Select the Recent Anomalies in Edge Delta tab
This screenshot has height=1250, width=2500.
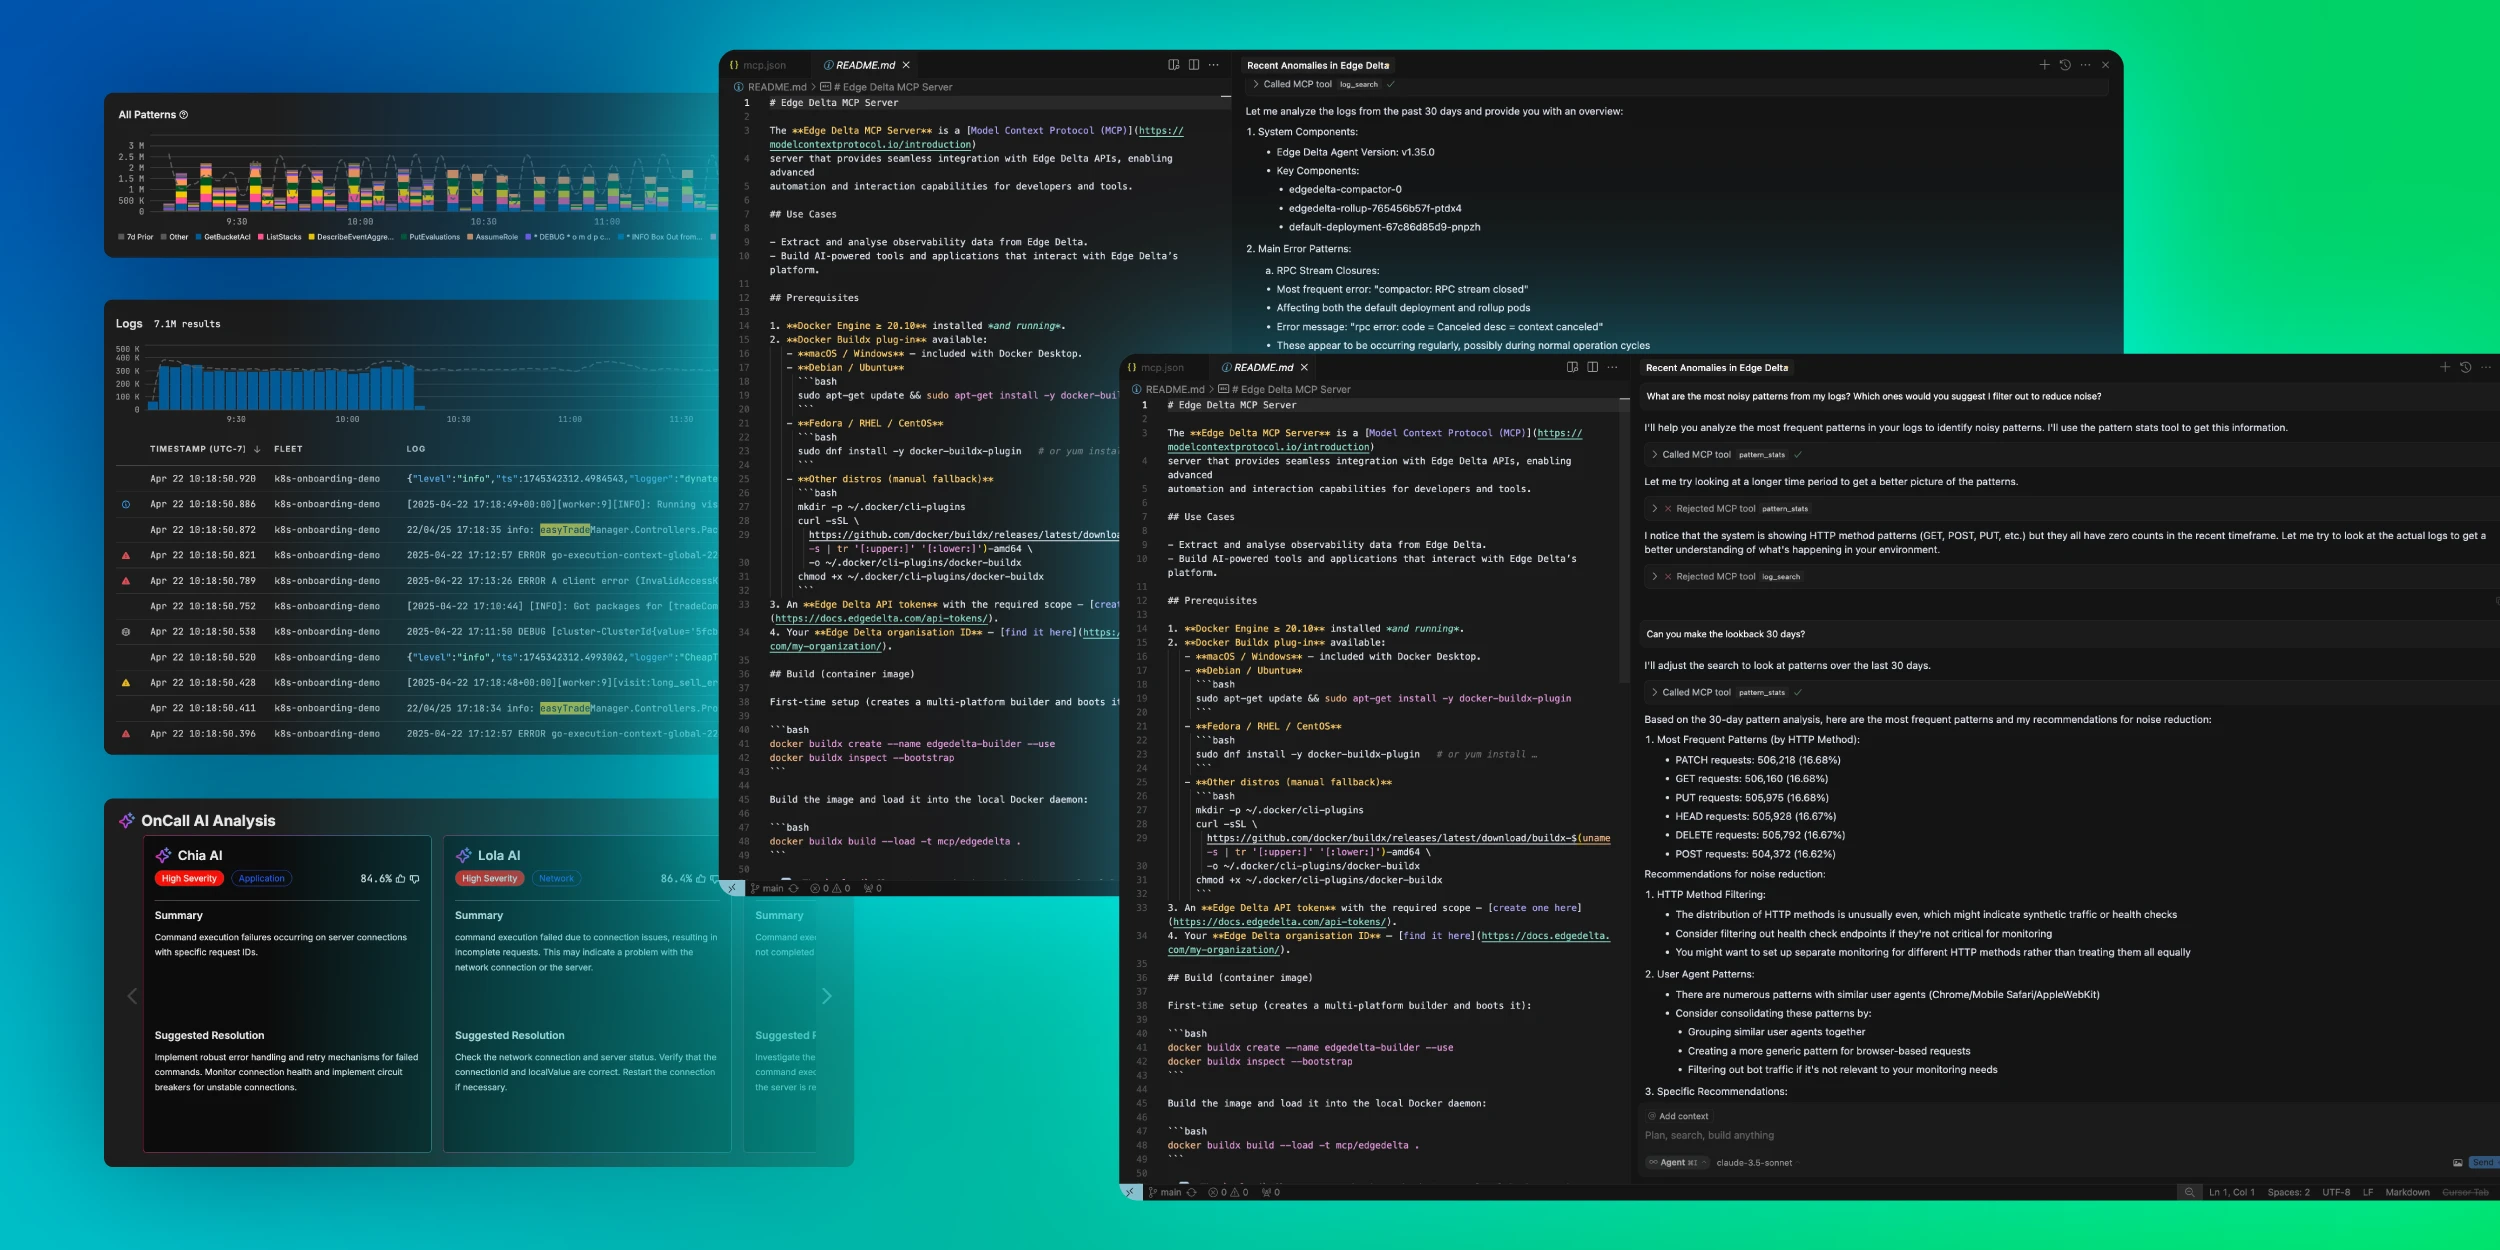click(1718, 367)
